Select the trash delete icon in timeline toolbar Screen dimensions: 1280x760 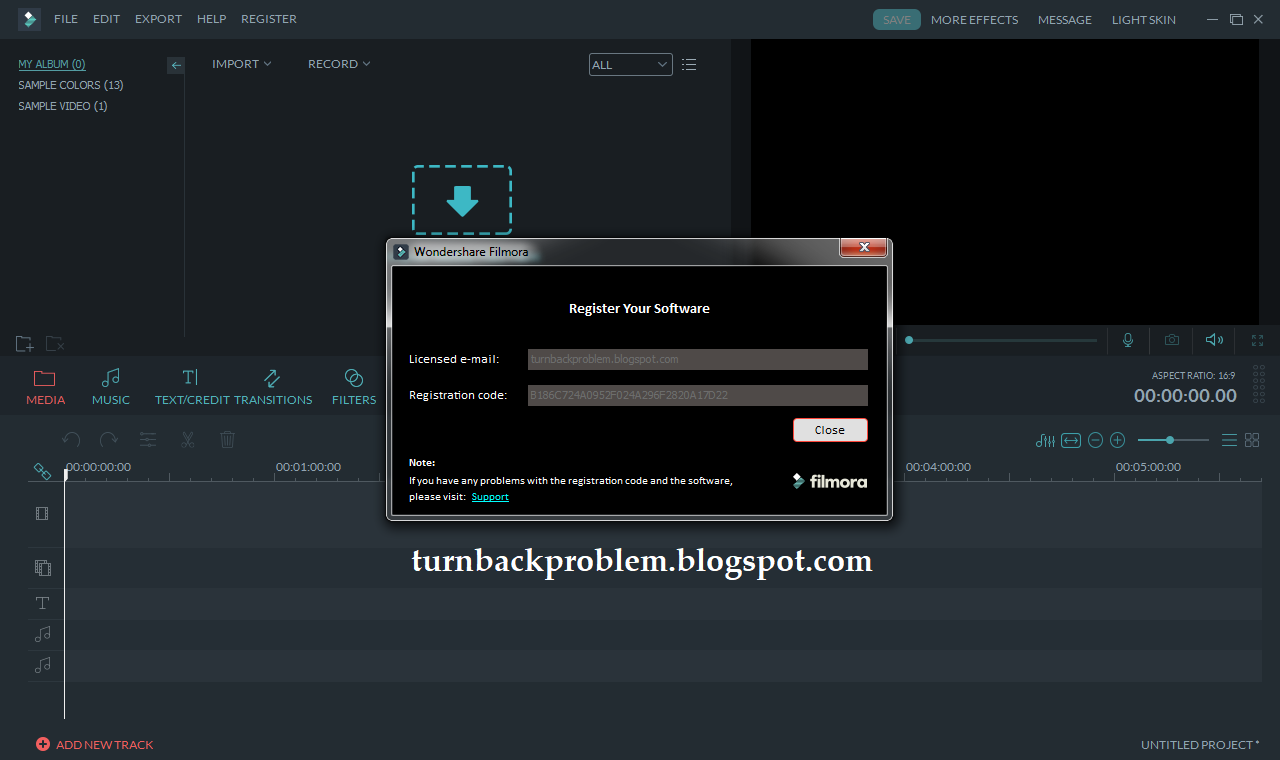(227, 439)
